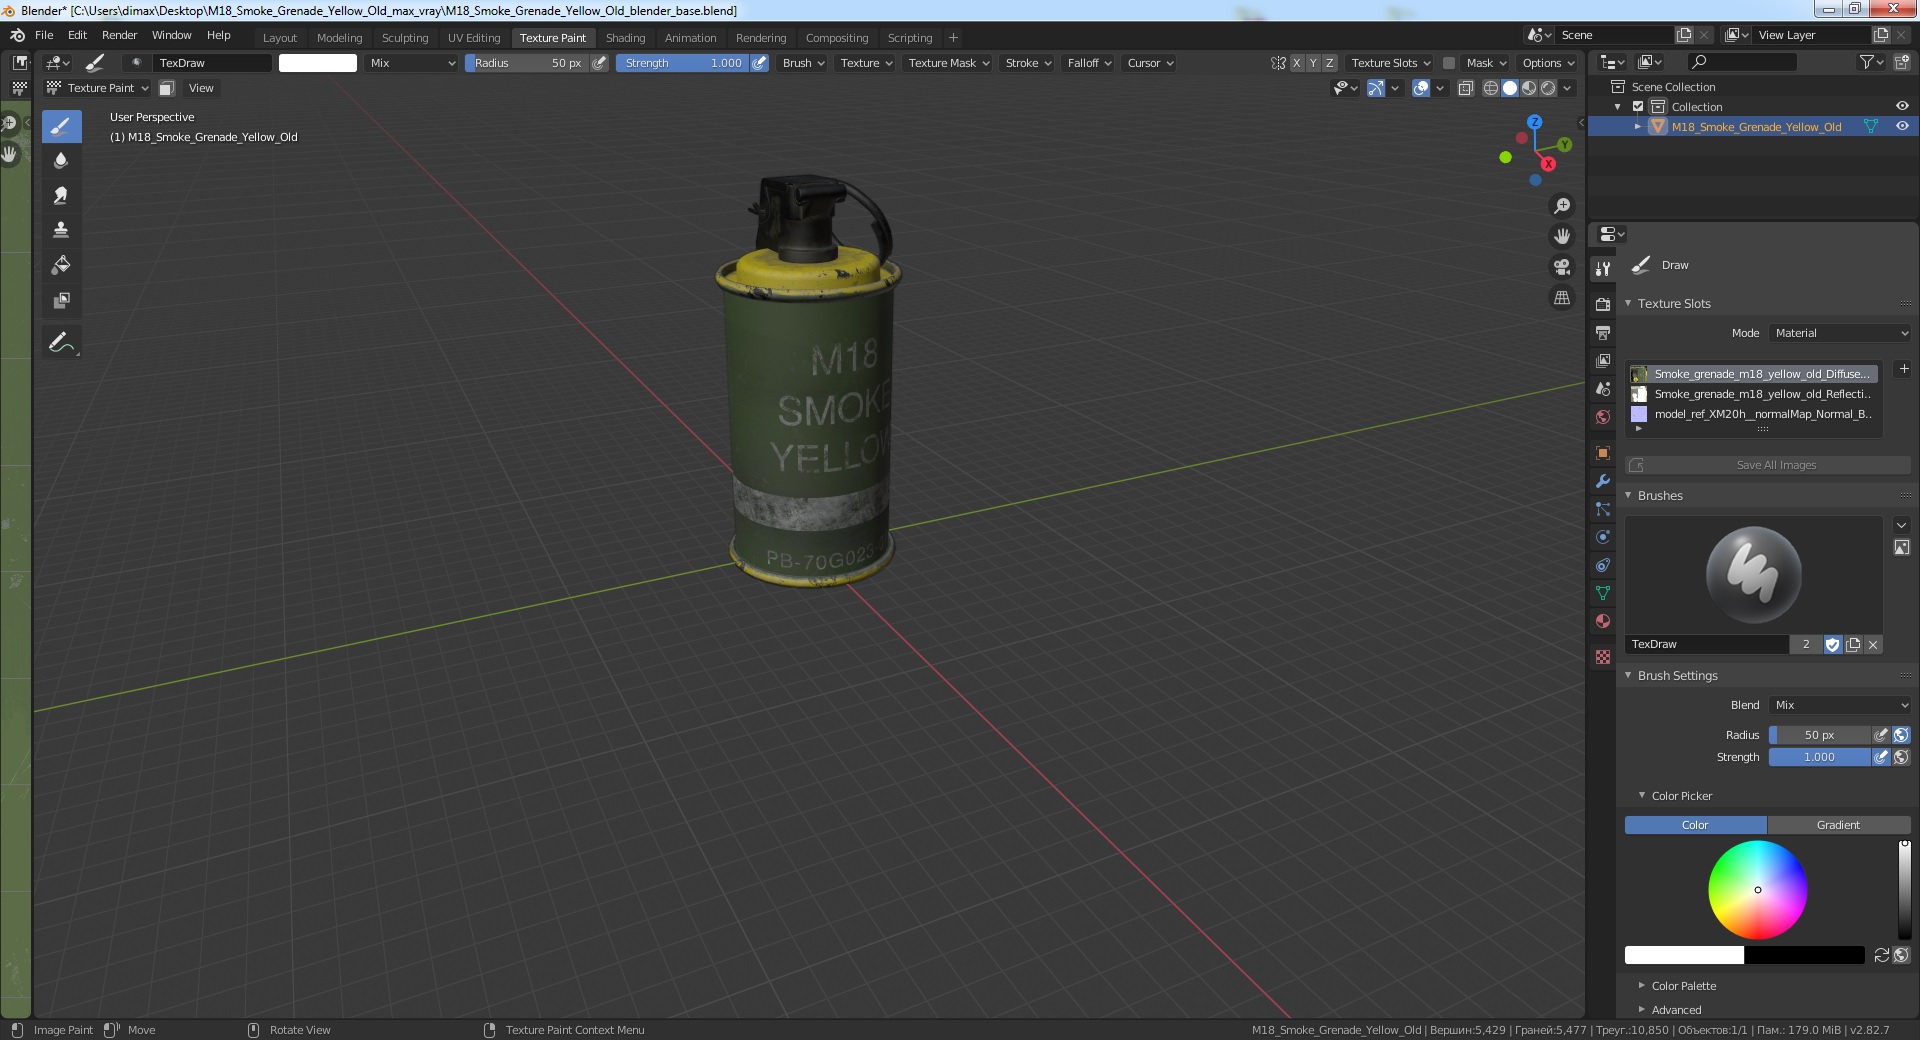Open the World properties tab
The height and width of the screenshot is (1040, 1920).
pyautogui.click(x=1603, y=416)
